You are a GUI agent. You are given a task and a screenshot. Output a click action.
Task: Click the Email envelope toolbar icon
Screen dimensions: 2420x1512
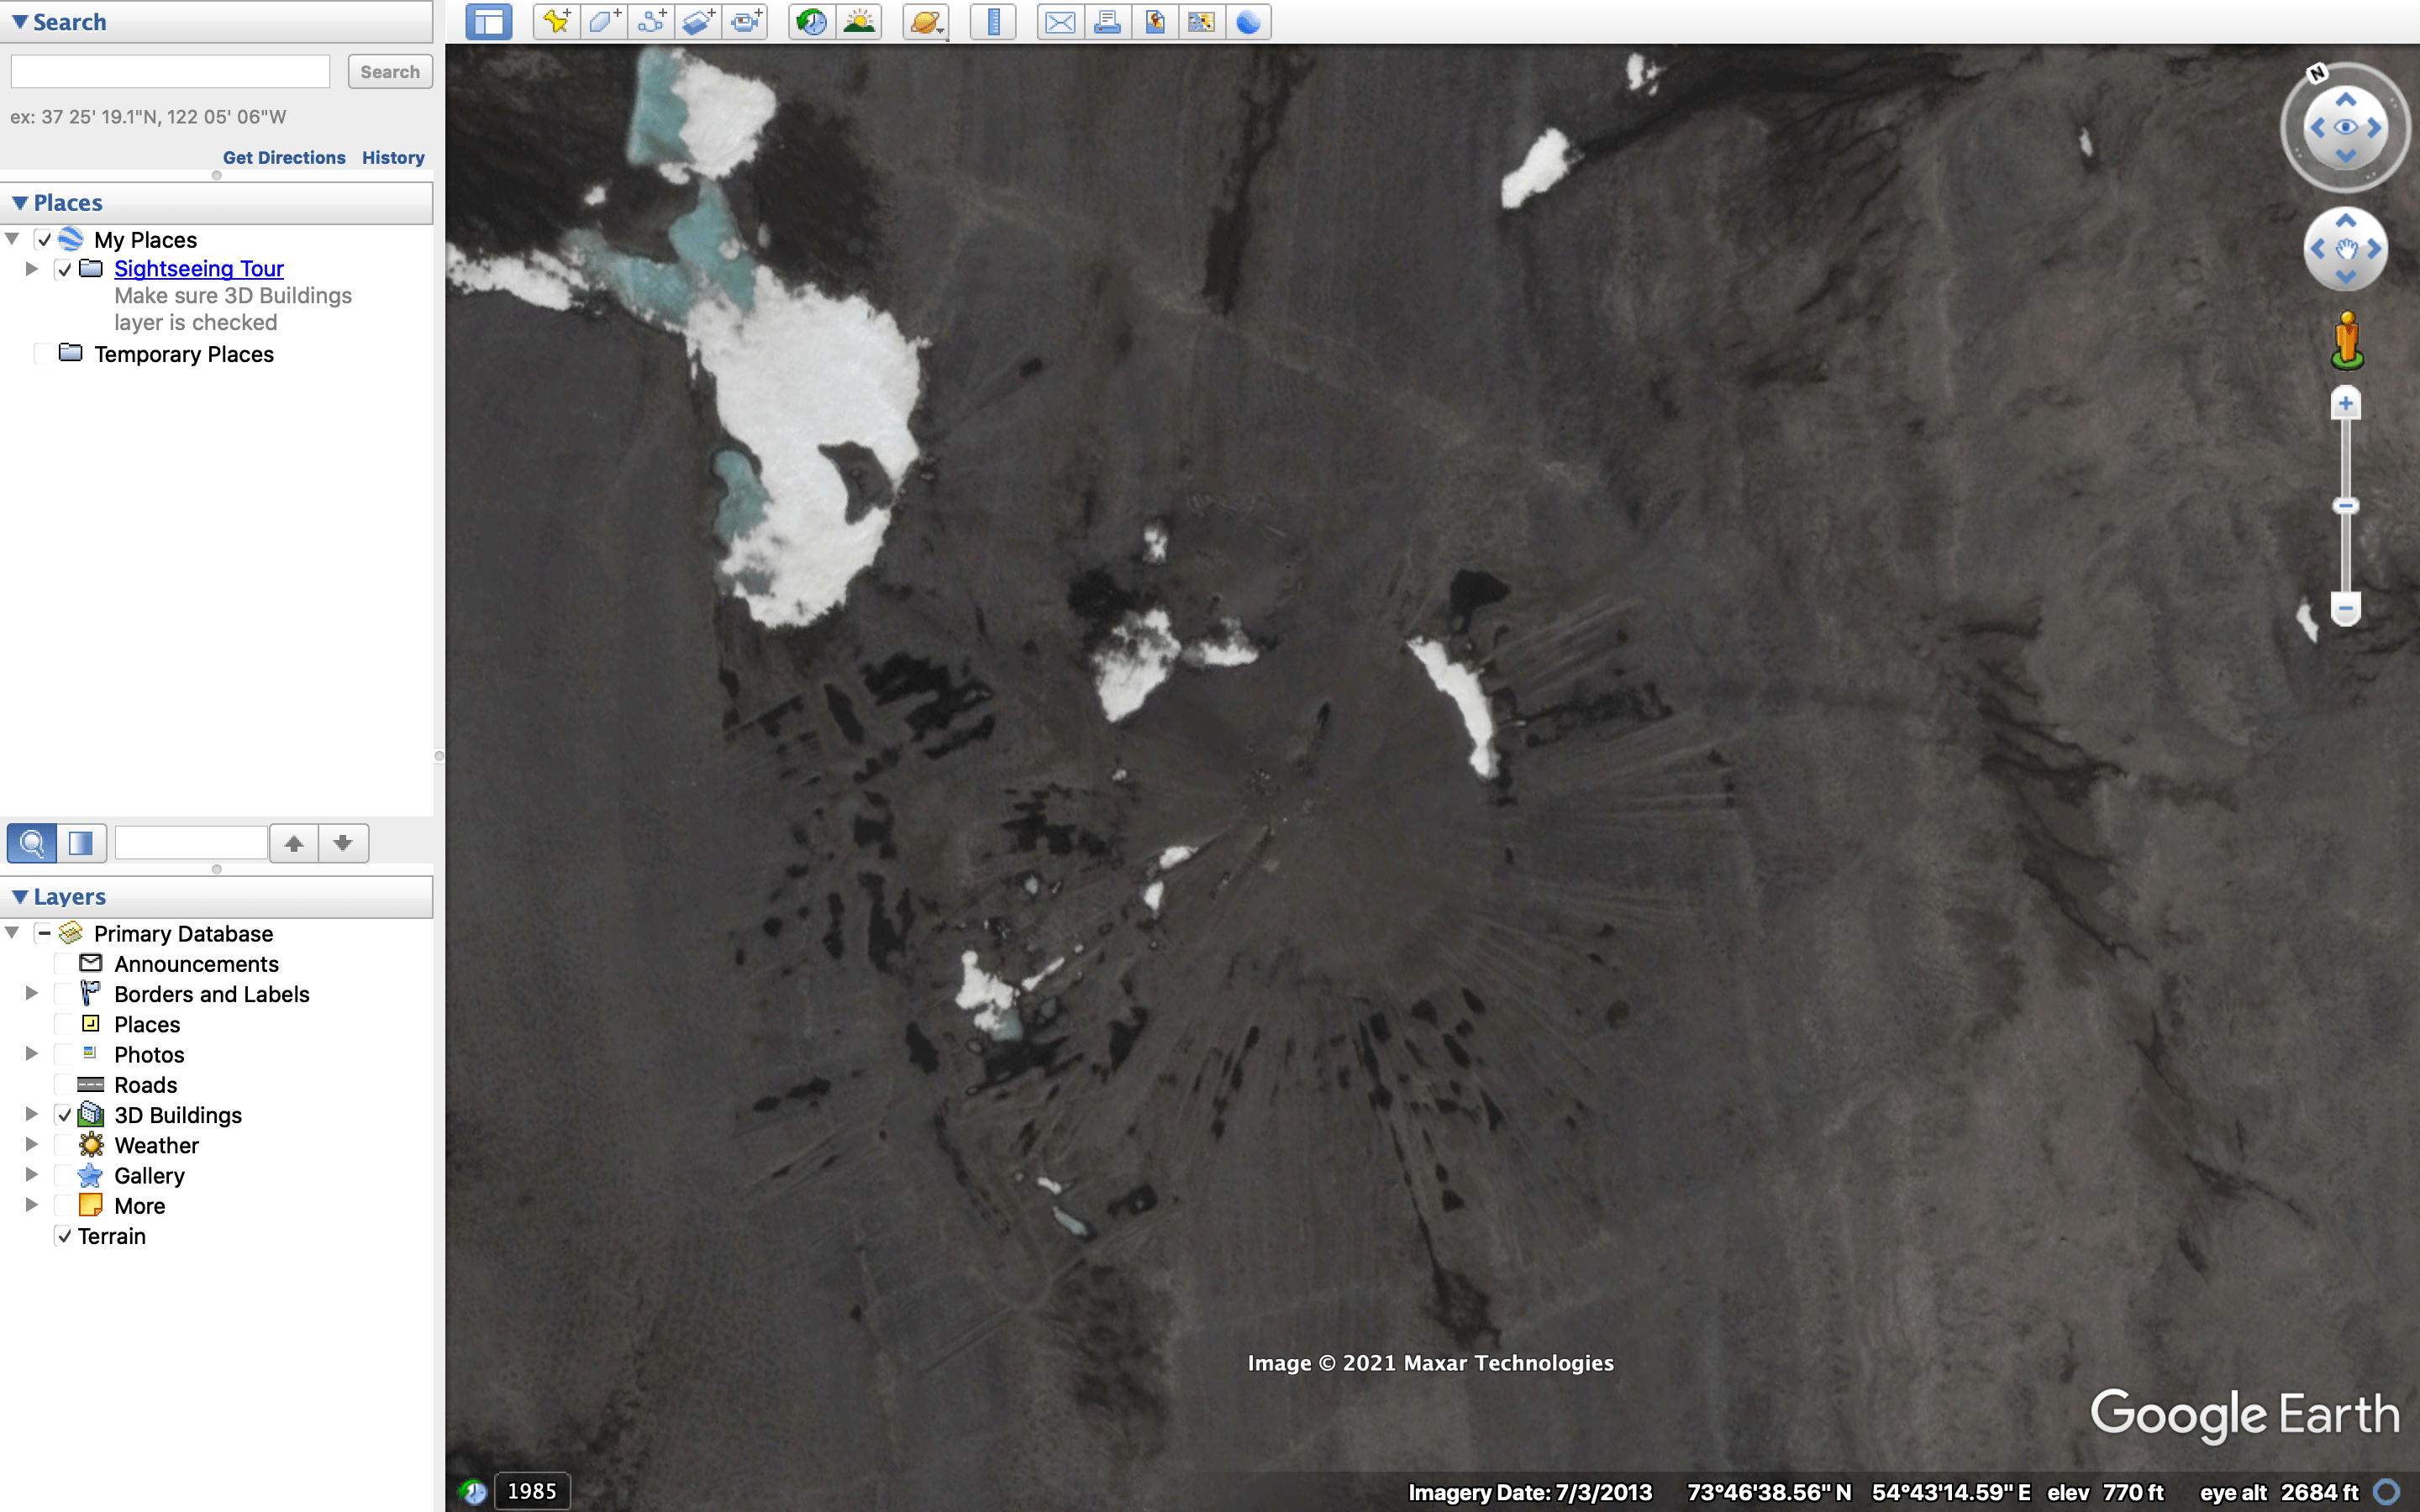pyautogui.click(x=1059, y=21)
